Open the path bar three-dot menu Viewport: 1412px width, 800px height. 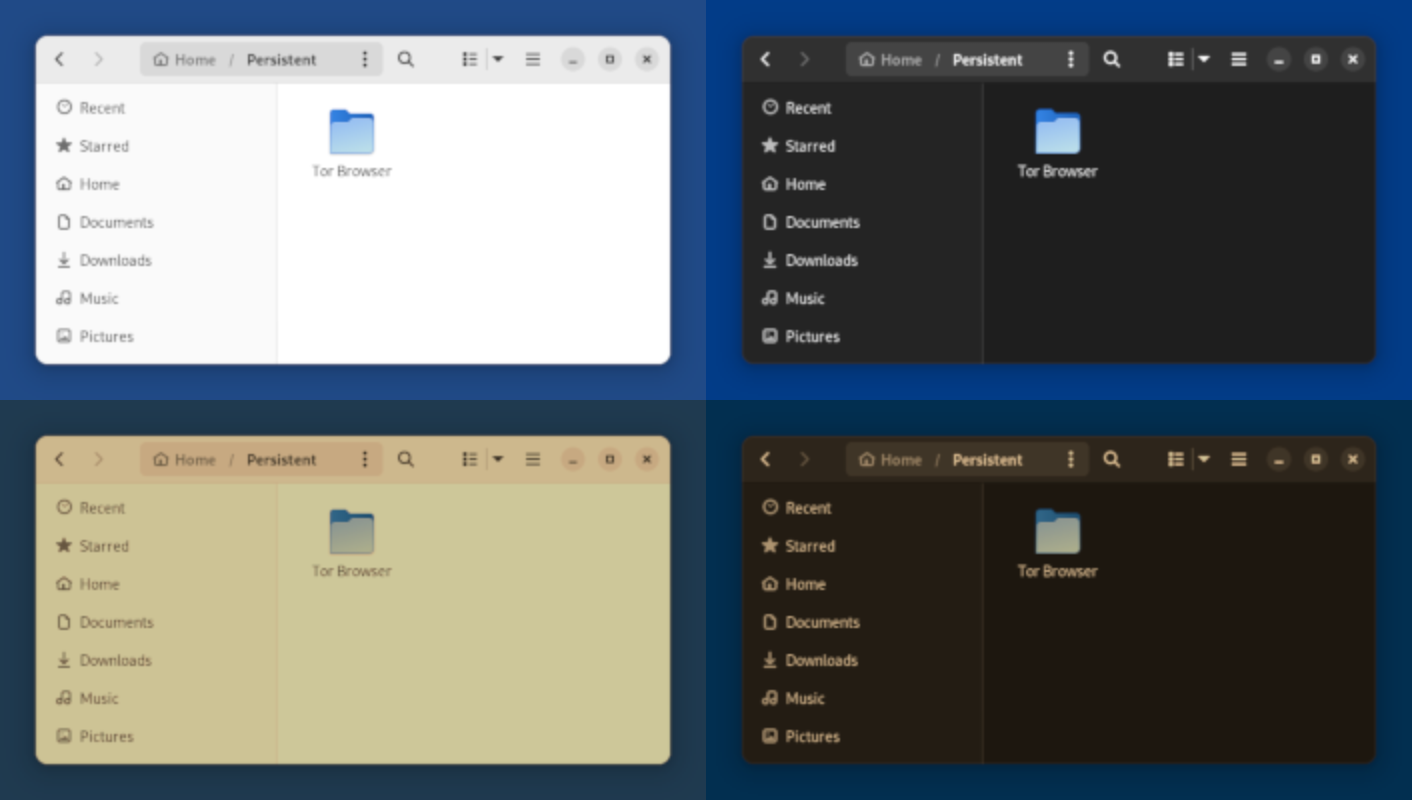point(365,59)
